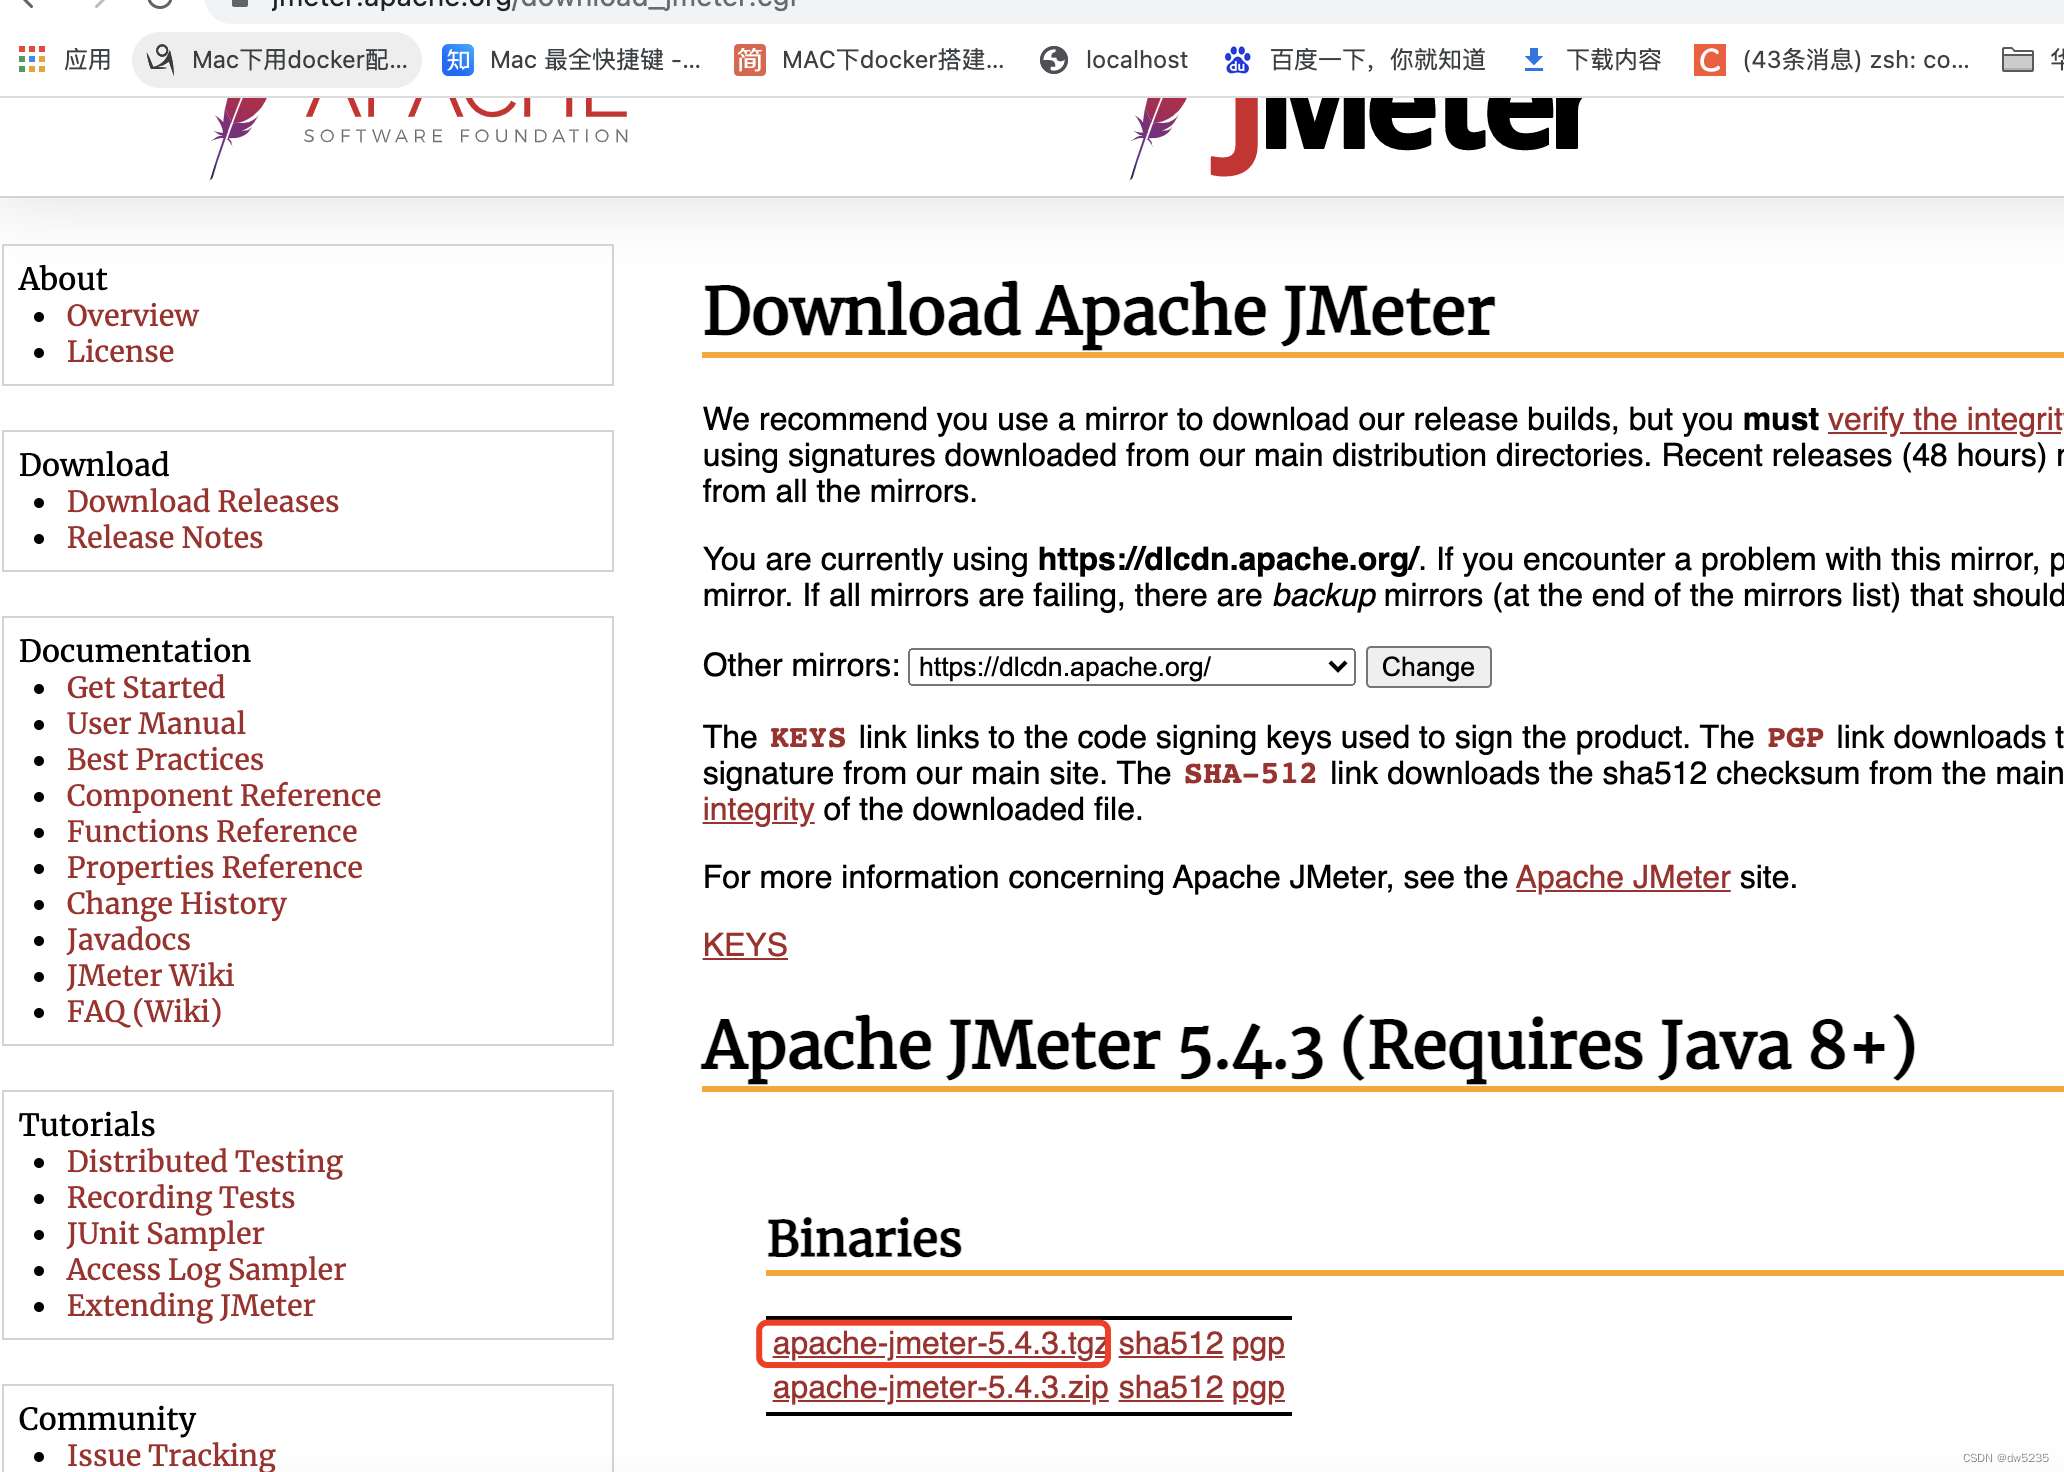Open the User Manual
The width and height of the screenshot is (2064, 1472).
tap(156, 723)
